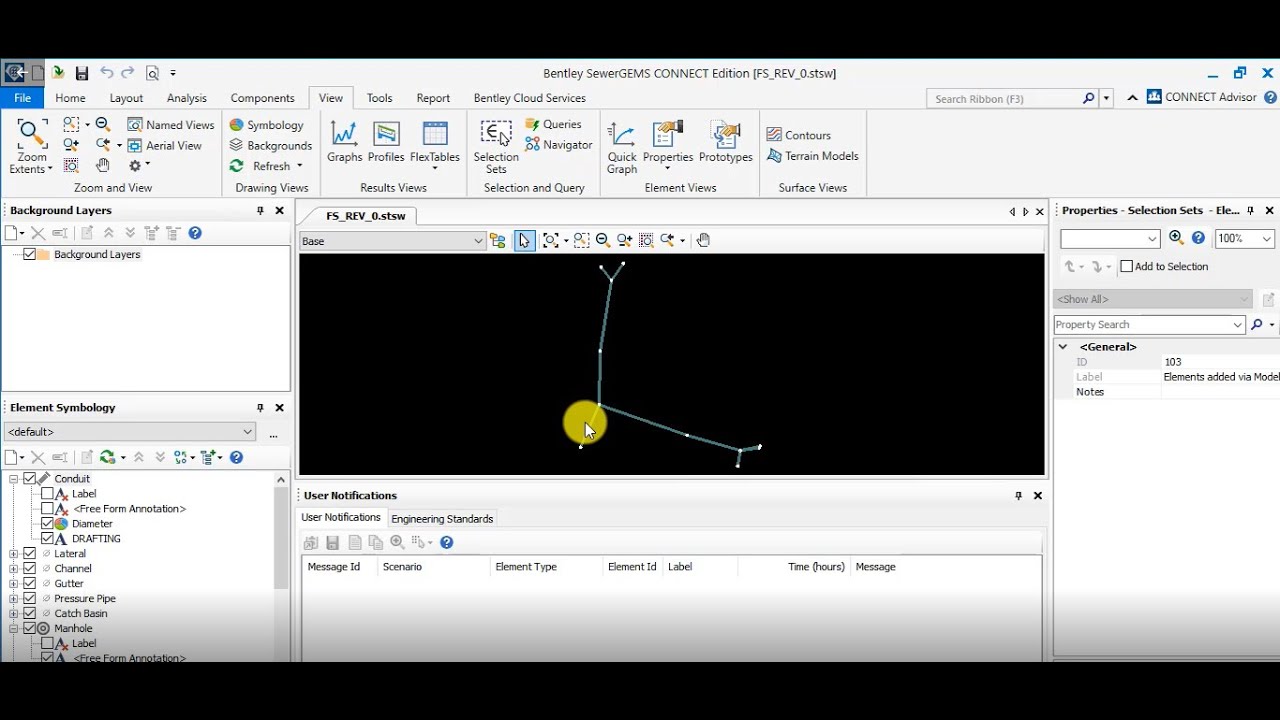Click the Properties ribbon icon
This screenshot has height=720, width=1280.
pyautogui.click(x=668, y=145)
